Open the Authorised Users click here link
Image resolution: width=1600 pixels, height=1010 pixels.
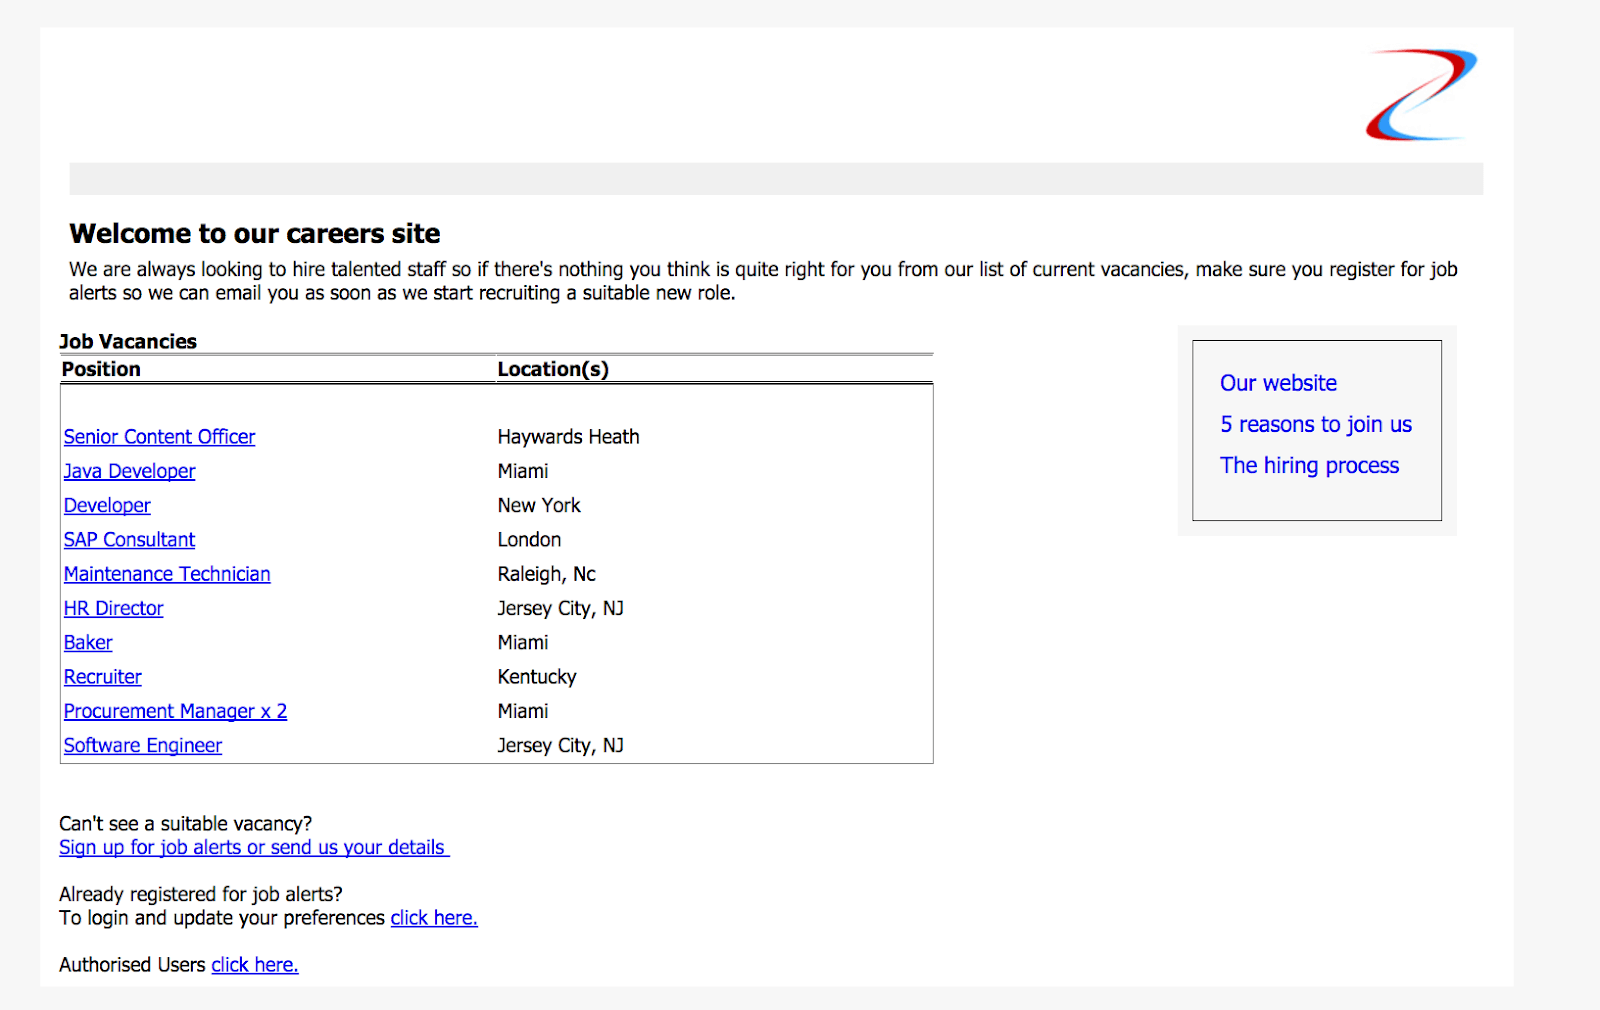(x=255, y=965)
